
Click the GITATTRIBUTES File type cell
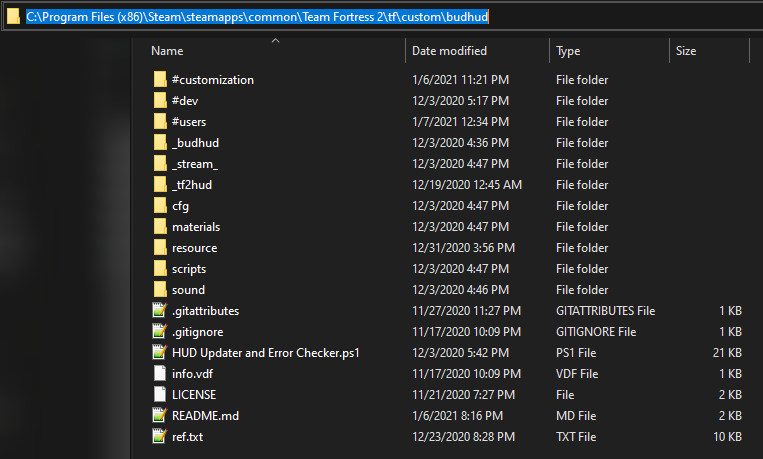[605, 311]
